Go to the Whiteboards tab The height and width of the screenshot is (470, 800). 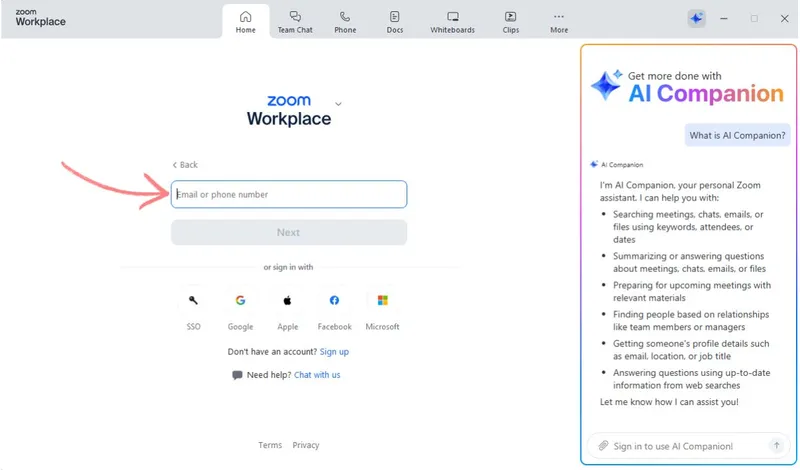coord(453,21)
